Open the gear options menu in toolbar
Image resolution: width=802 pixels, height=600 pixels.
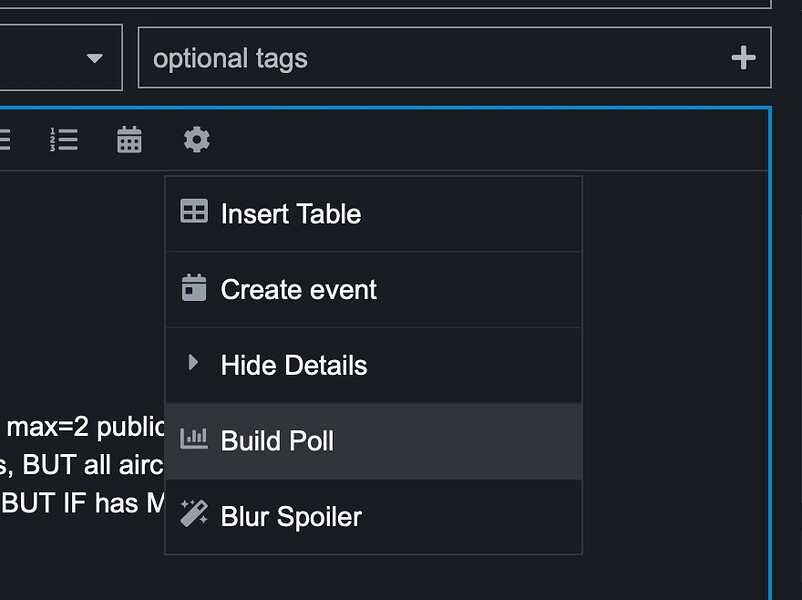pyautogui.click(x=197, y=139)
